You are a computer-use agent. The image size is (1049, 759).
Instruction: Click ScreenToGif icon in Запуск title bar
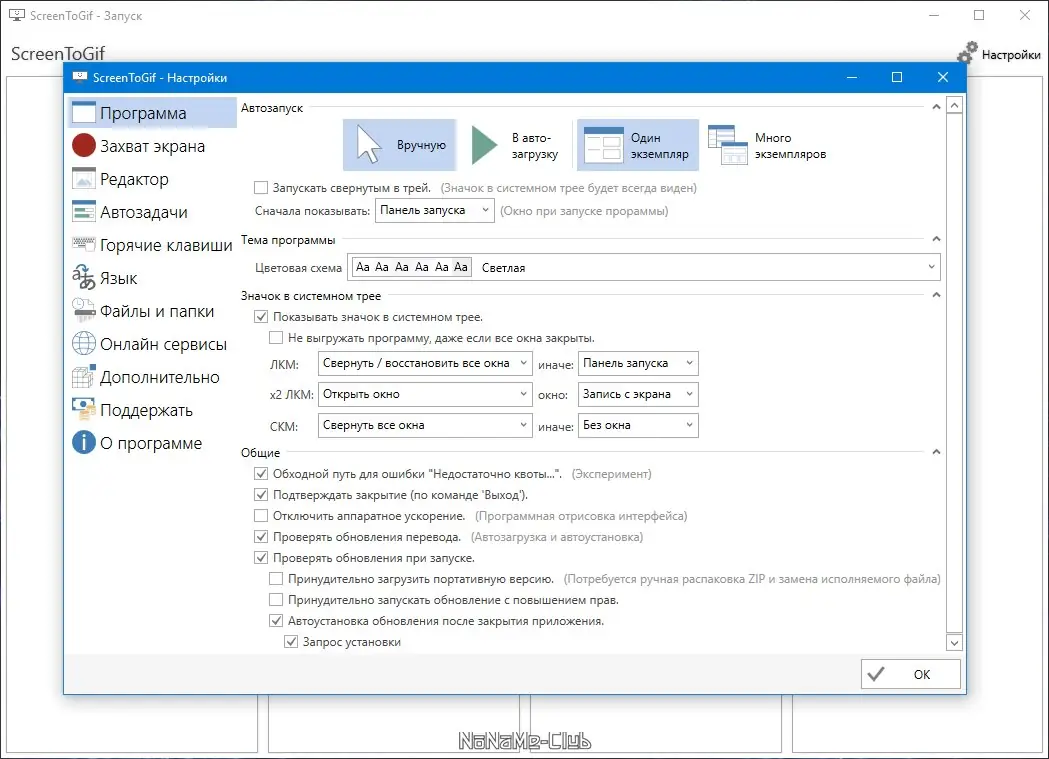pyautogui.click(x=17, y=15)
